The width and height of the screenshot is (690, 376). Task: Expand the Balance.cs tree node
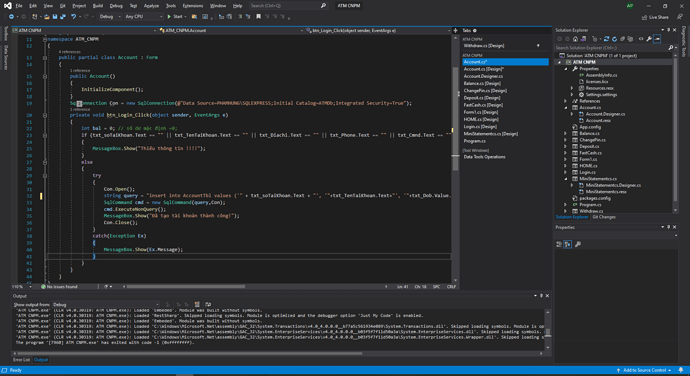[566, 133]
